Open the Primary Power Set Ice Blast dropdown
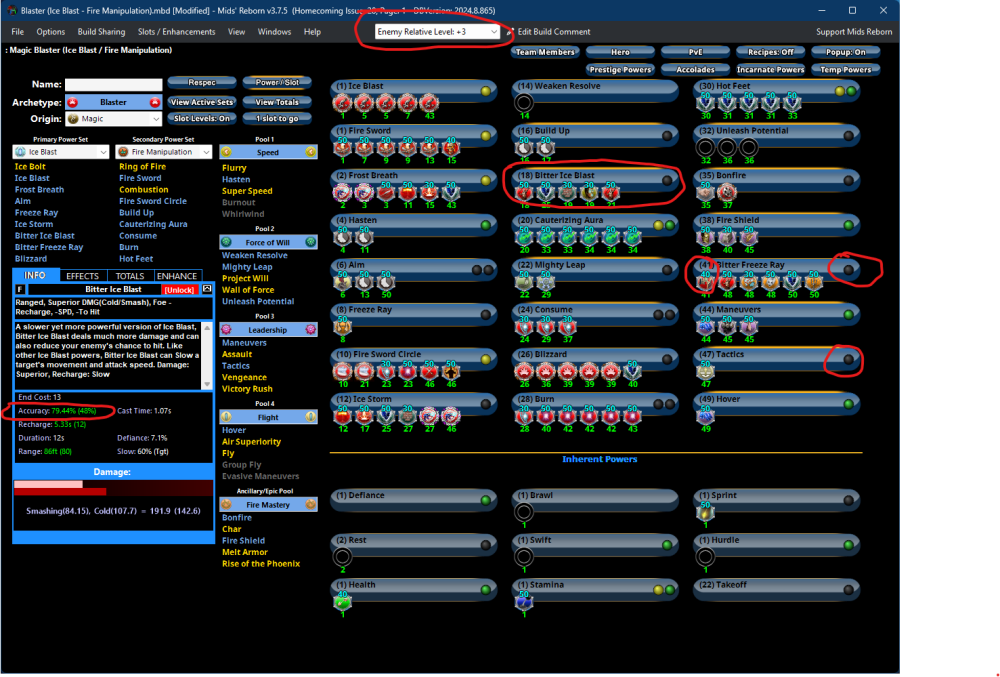 60,152
